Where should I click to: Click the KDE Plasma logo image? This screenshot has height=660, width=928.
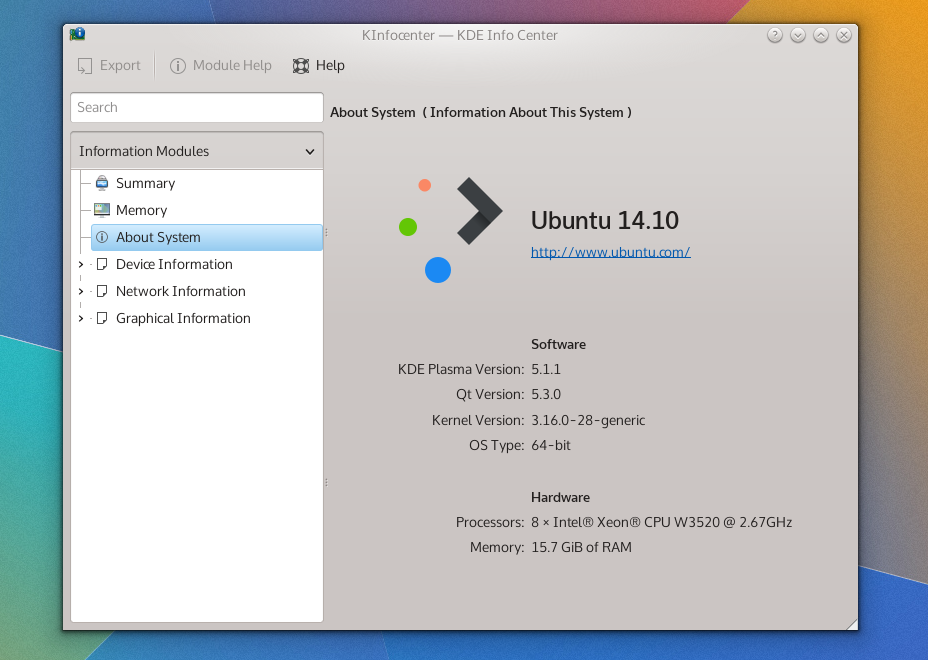[x=451, y=230]
